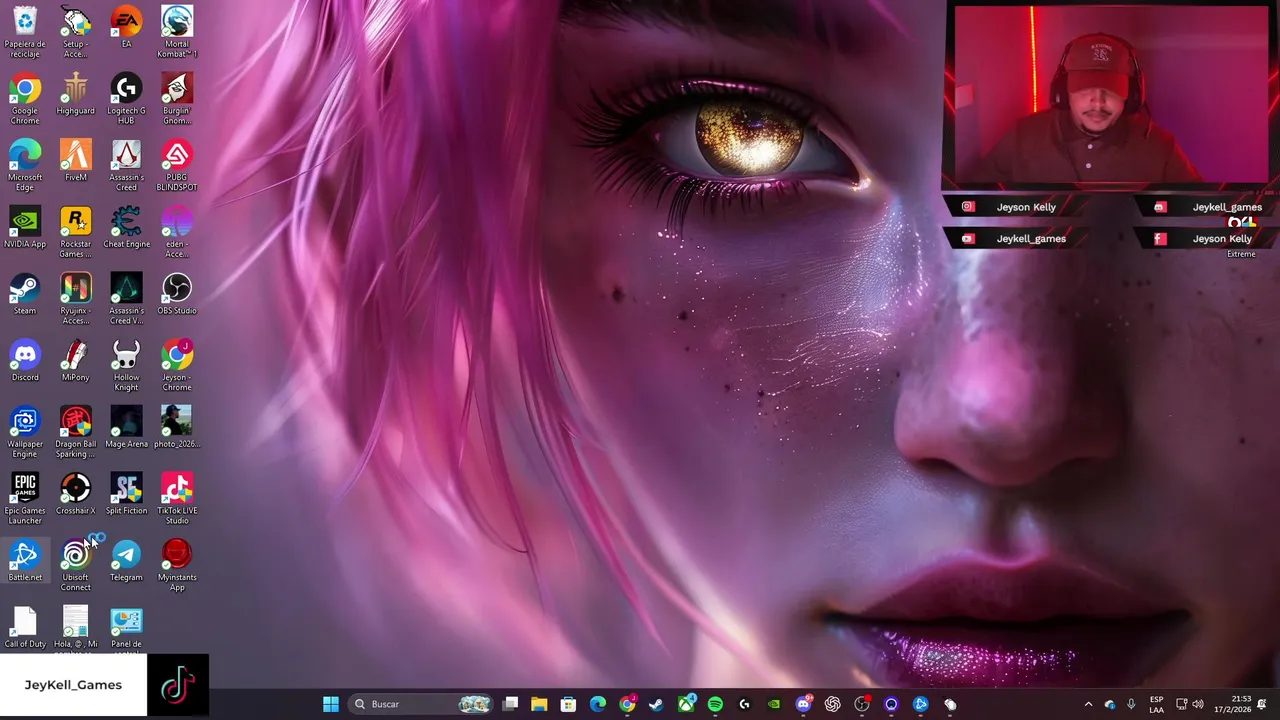Viewport: 1280px width, 720px height.
Task: Open File Explorer from the taskbar
Action: [539, 704]
